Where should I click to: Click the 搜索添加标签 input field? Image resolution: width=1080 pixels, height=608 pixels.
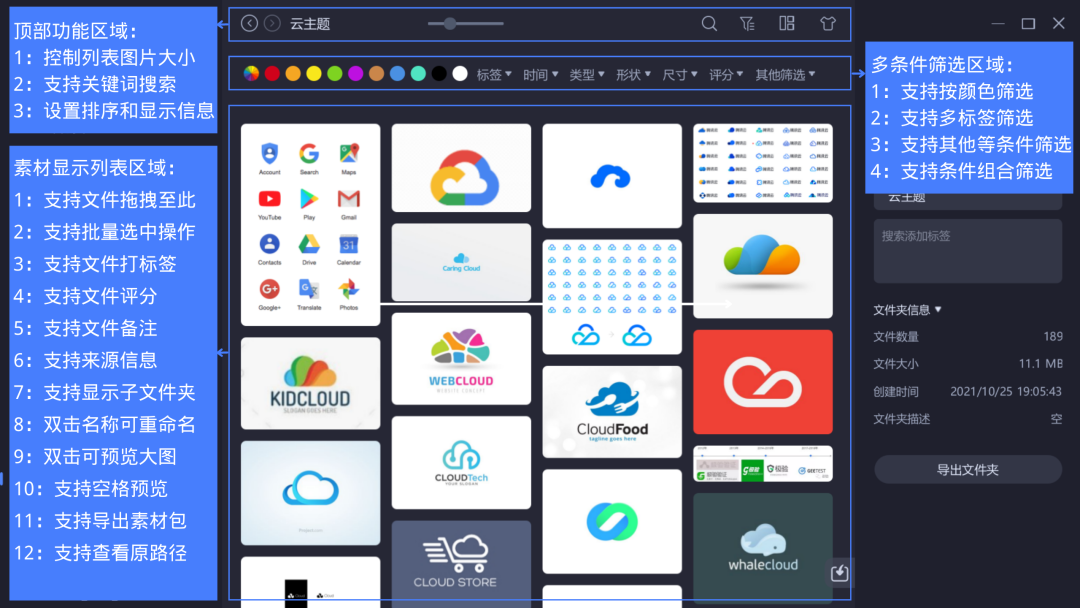point(968,251)
